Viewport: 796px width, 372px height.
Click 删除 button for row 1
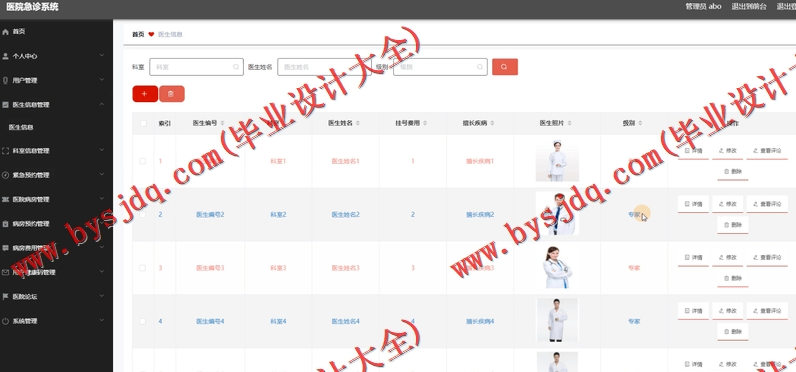click(733, 172)
